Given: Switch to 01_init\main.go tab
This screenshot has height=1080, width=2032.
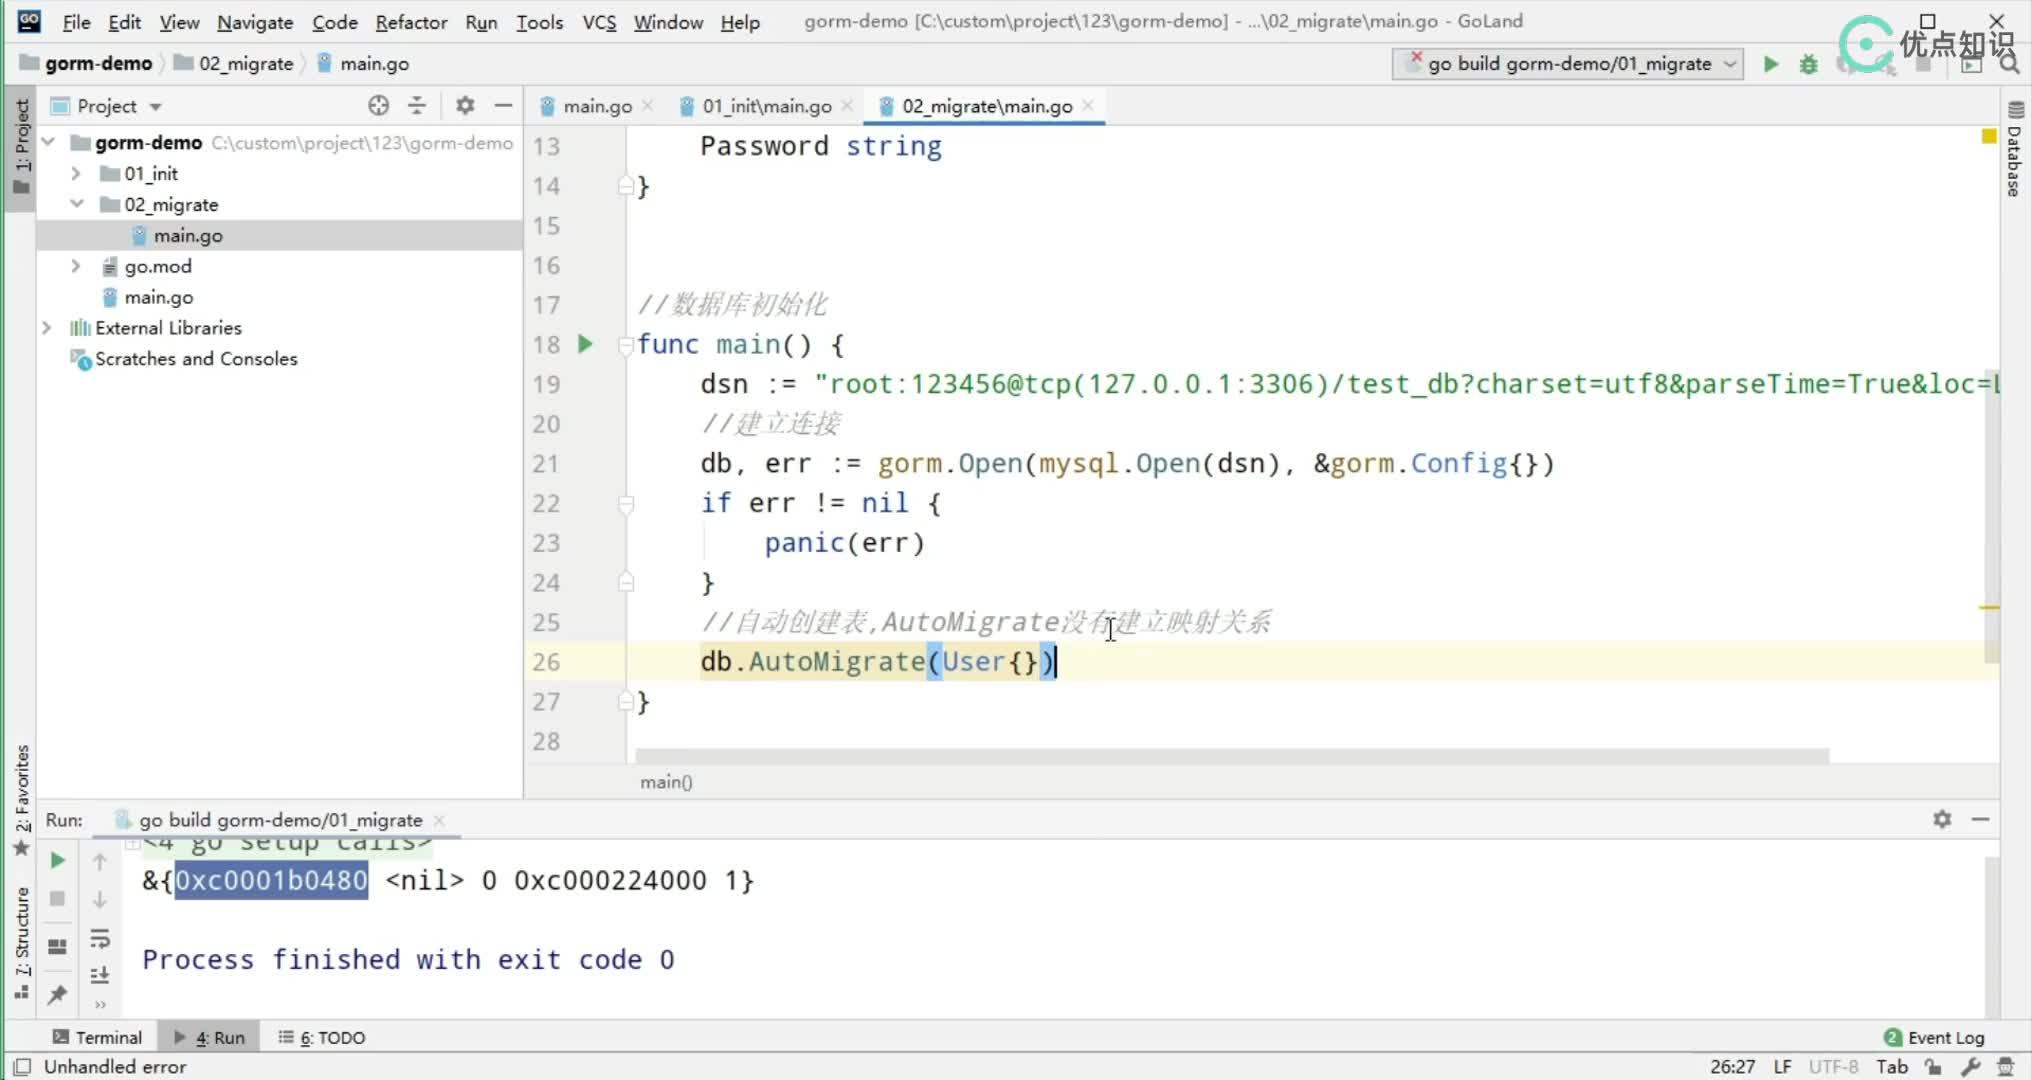Looking at the screenshot, I should [766, 106].
